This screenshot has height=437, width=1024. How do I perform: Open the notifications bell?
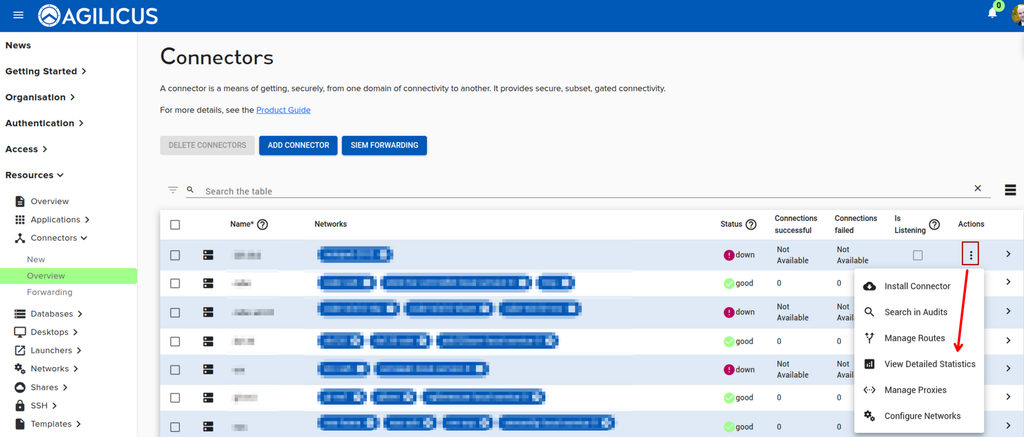[992, 13]
